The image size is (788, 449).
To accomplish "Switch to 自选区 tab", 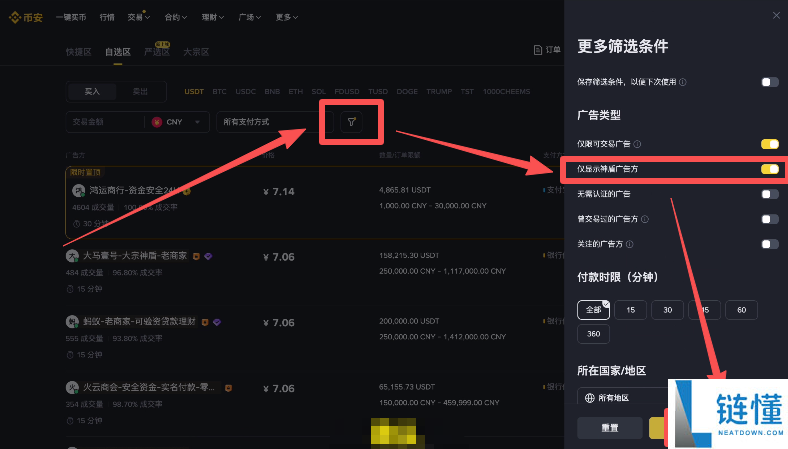I will point(118,52).
